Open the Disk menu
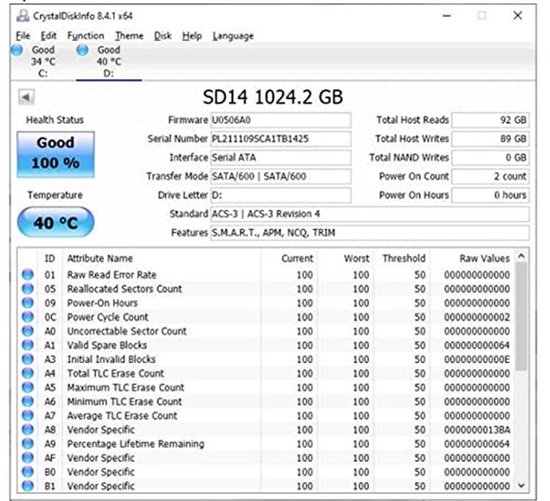The image size is (550, 501). pyautogui.click(x=163, y=36)
